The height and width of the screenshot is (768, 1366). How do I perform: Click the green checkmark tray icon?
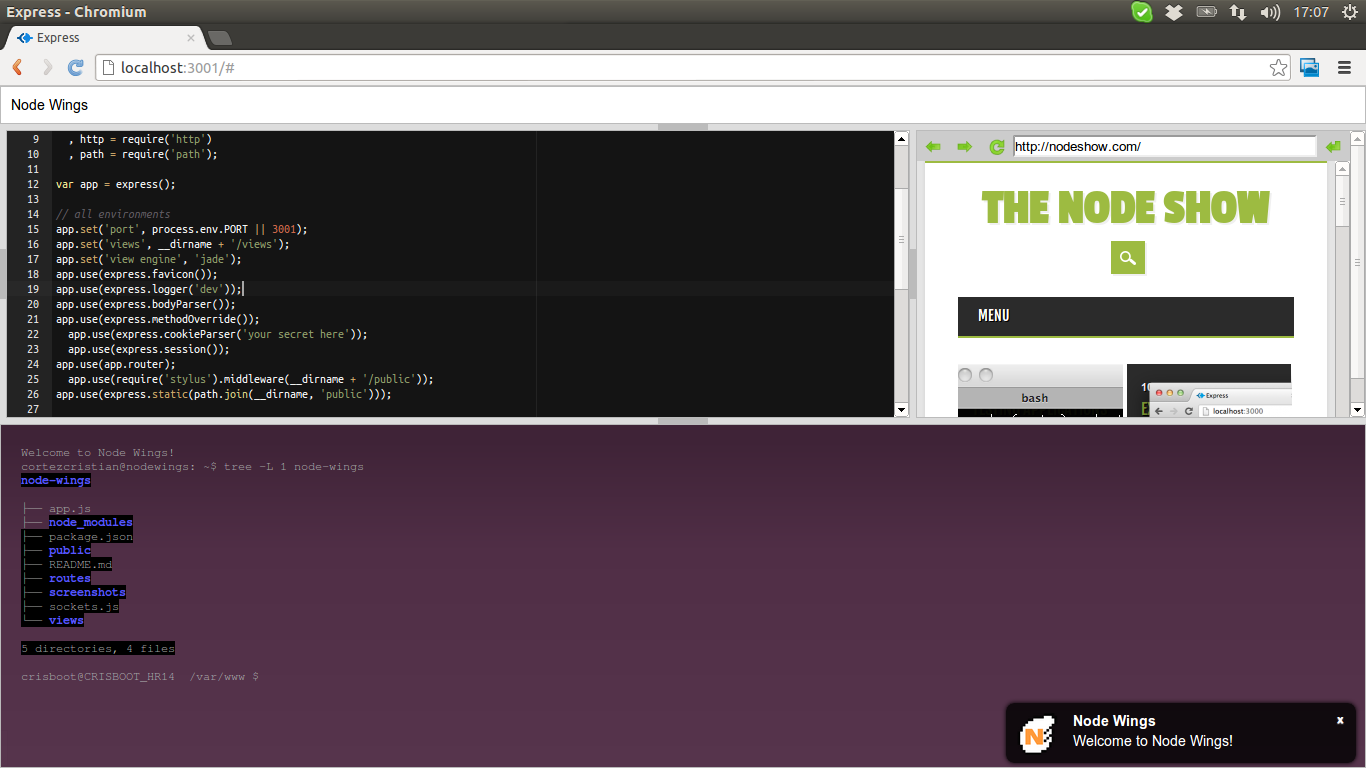pyautogui.click(x=1142, y=12)
